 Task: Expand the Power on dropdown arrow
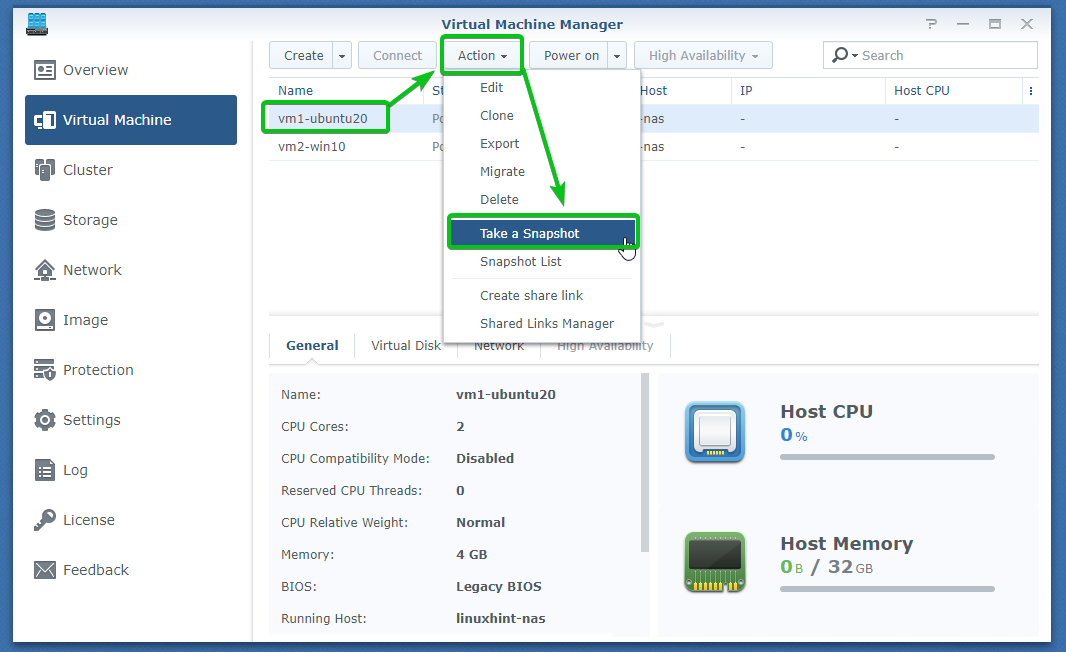pyautogui.click(x=617, y=56)
